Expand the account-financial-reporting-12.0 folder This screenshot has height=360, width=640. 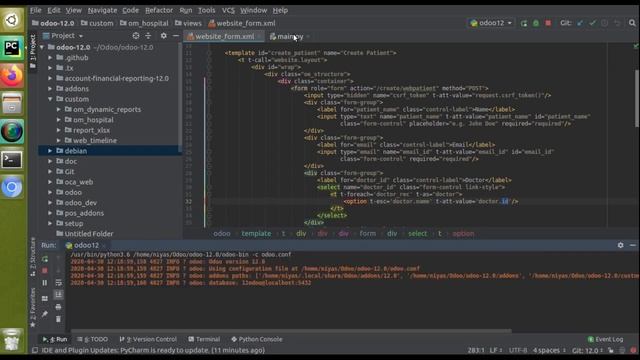(x=50, y=78)
